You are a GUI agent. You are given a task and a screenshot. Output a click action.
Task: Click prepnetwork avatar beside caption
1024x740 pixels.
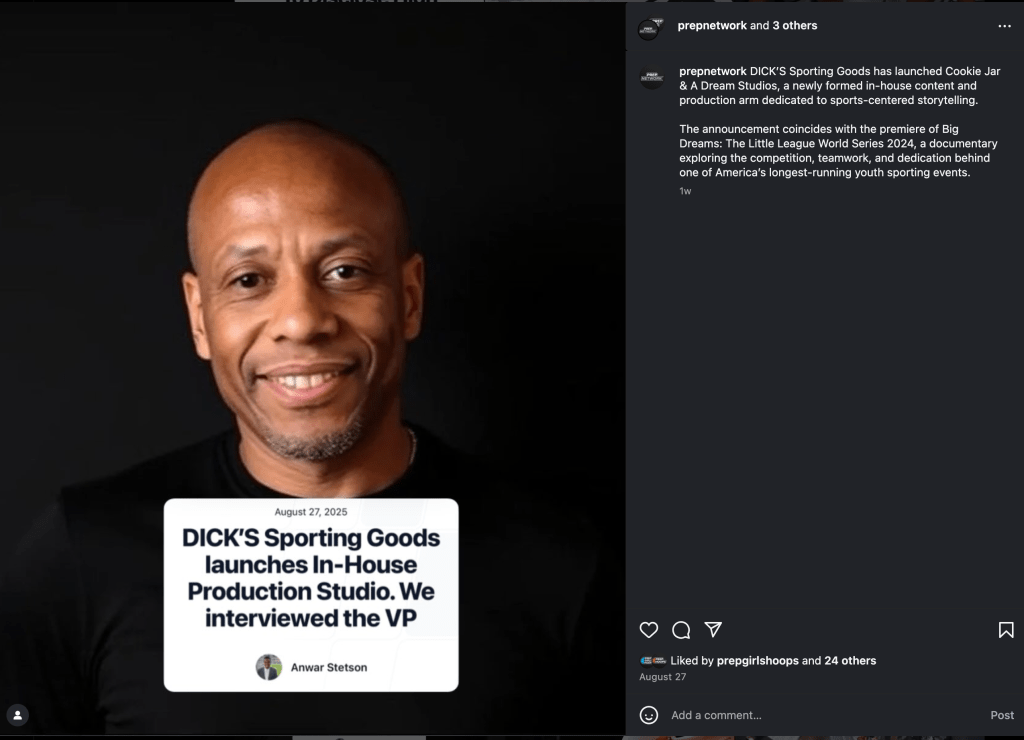[652, 78]
